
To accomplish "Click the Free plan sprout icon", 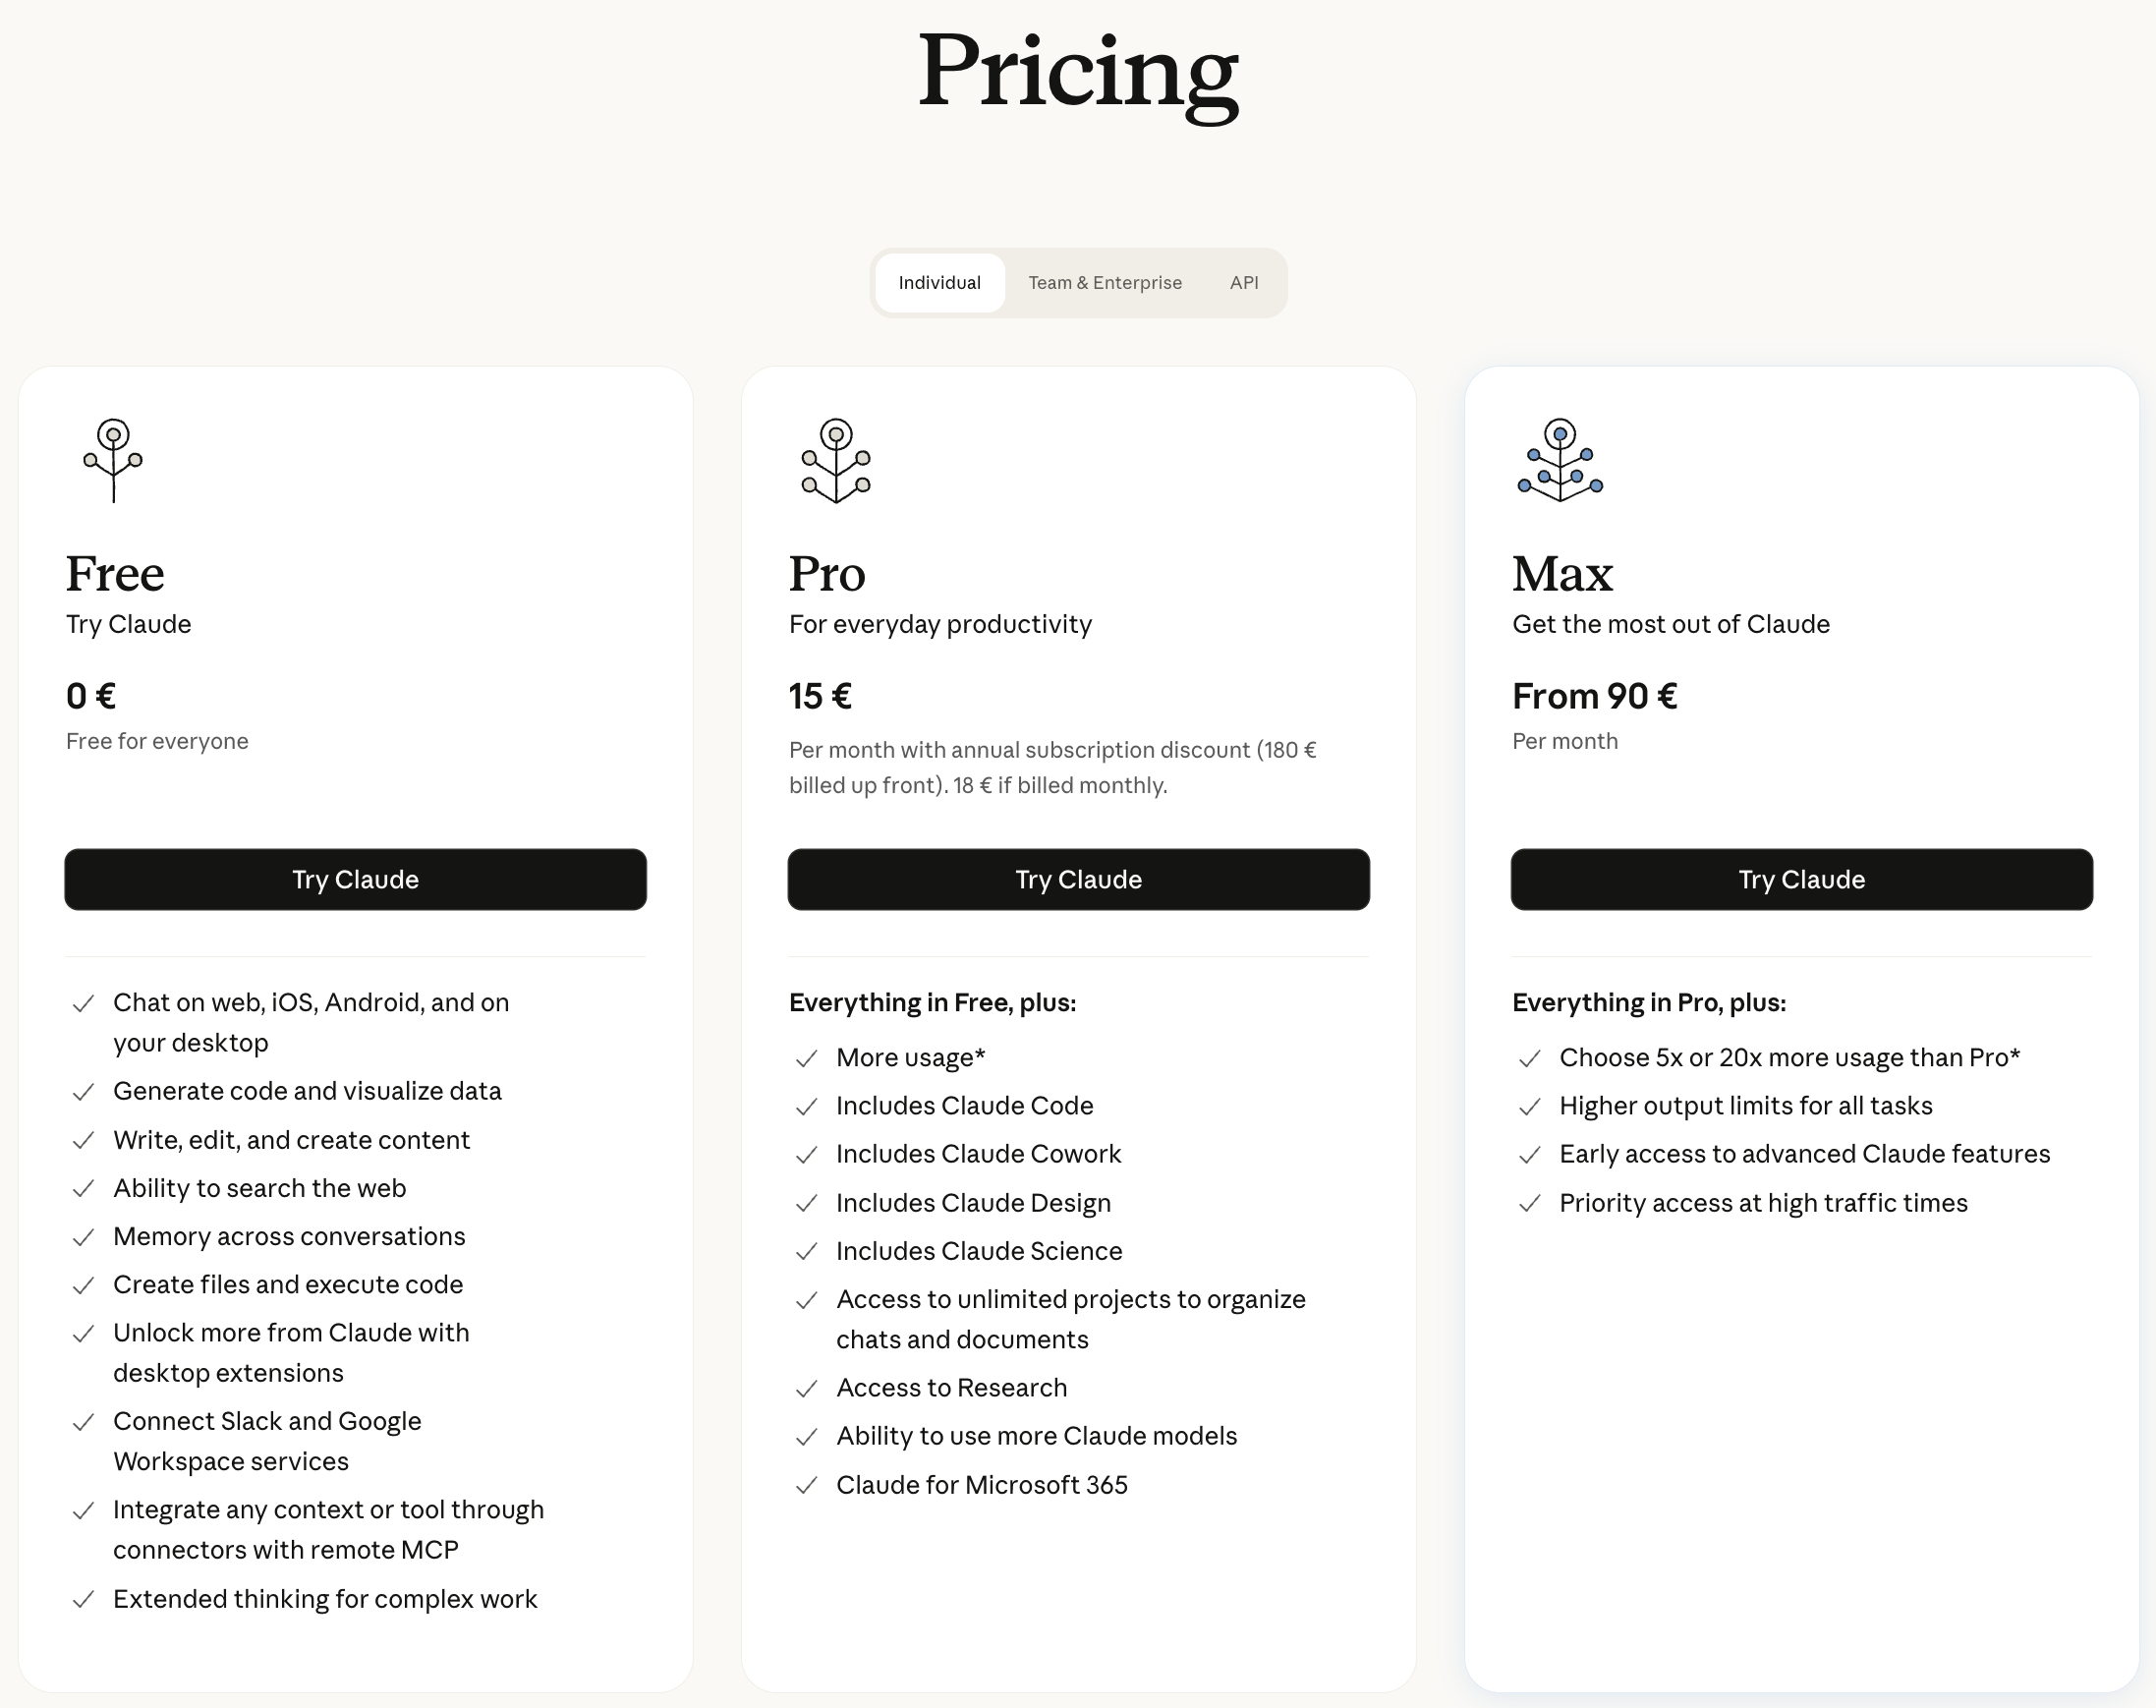I will pyautogui.click(x=113, y=460).
